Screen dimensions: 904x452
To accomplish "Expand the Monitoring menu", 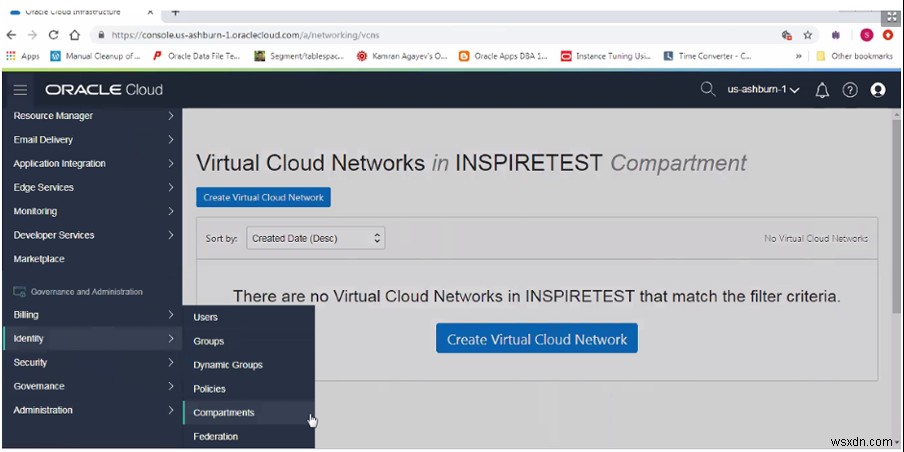I will click(x=92, y=212).
